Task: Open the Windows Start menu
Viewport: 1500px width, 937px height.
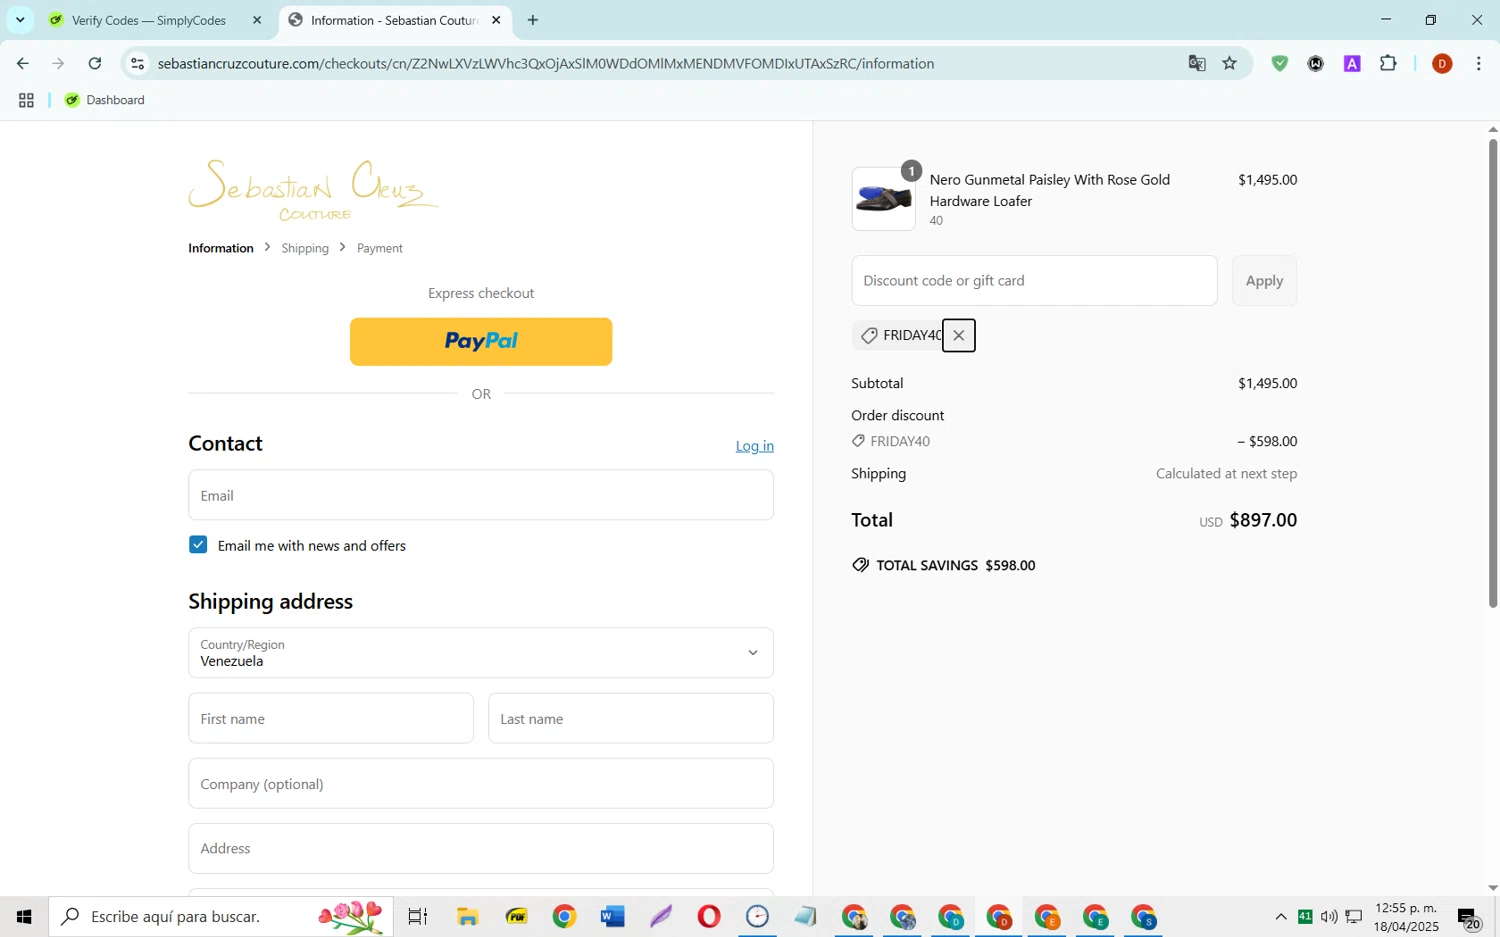Action: click(24, 916)
